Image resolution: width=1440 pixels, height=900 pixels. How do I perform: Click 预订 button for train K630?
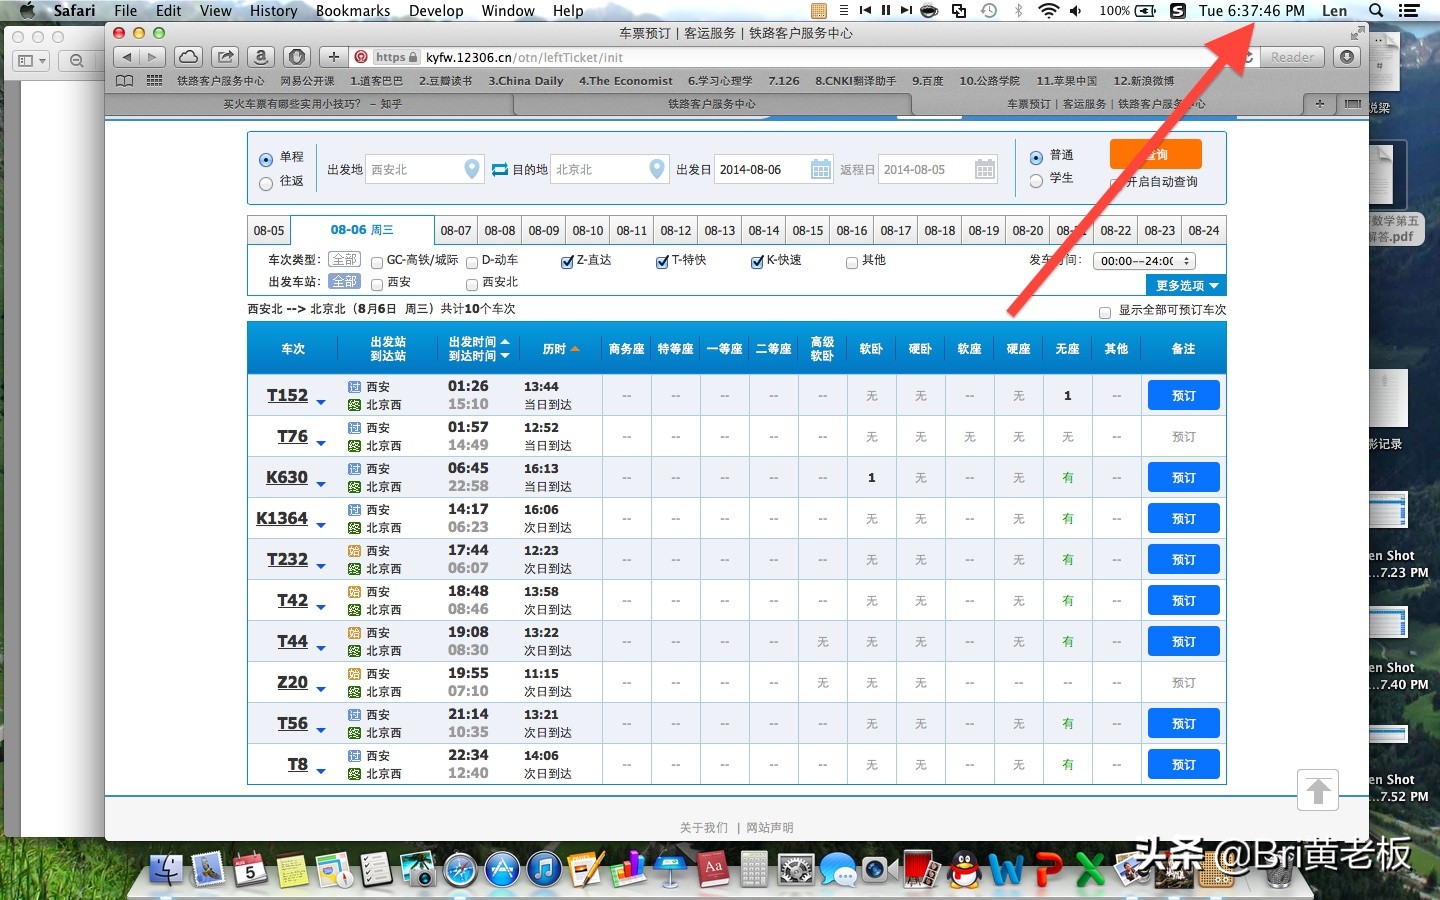[1183, 478]
